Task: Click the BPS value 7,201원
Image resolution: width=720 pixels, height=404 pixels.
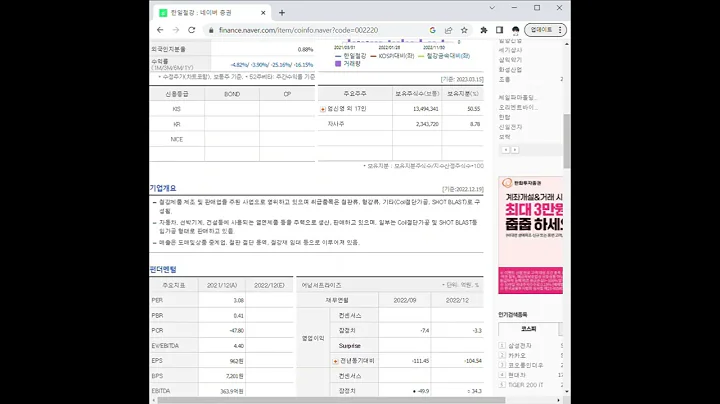Action: 235,376
